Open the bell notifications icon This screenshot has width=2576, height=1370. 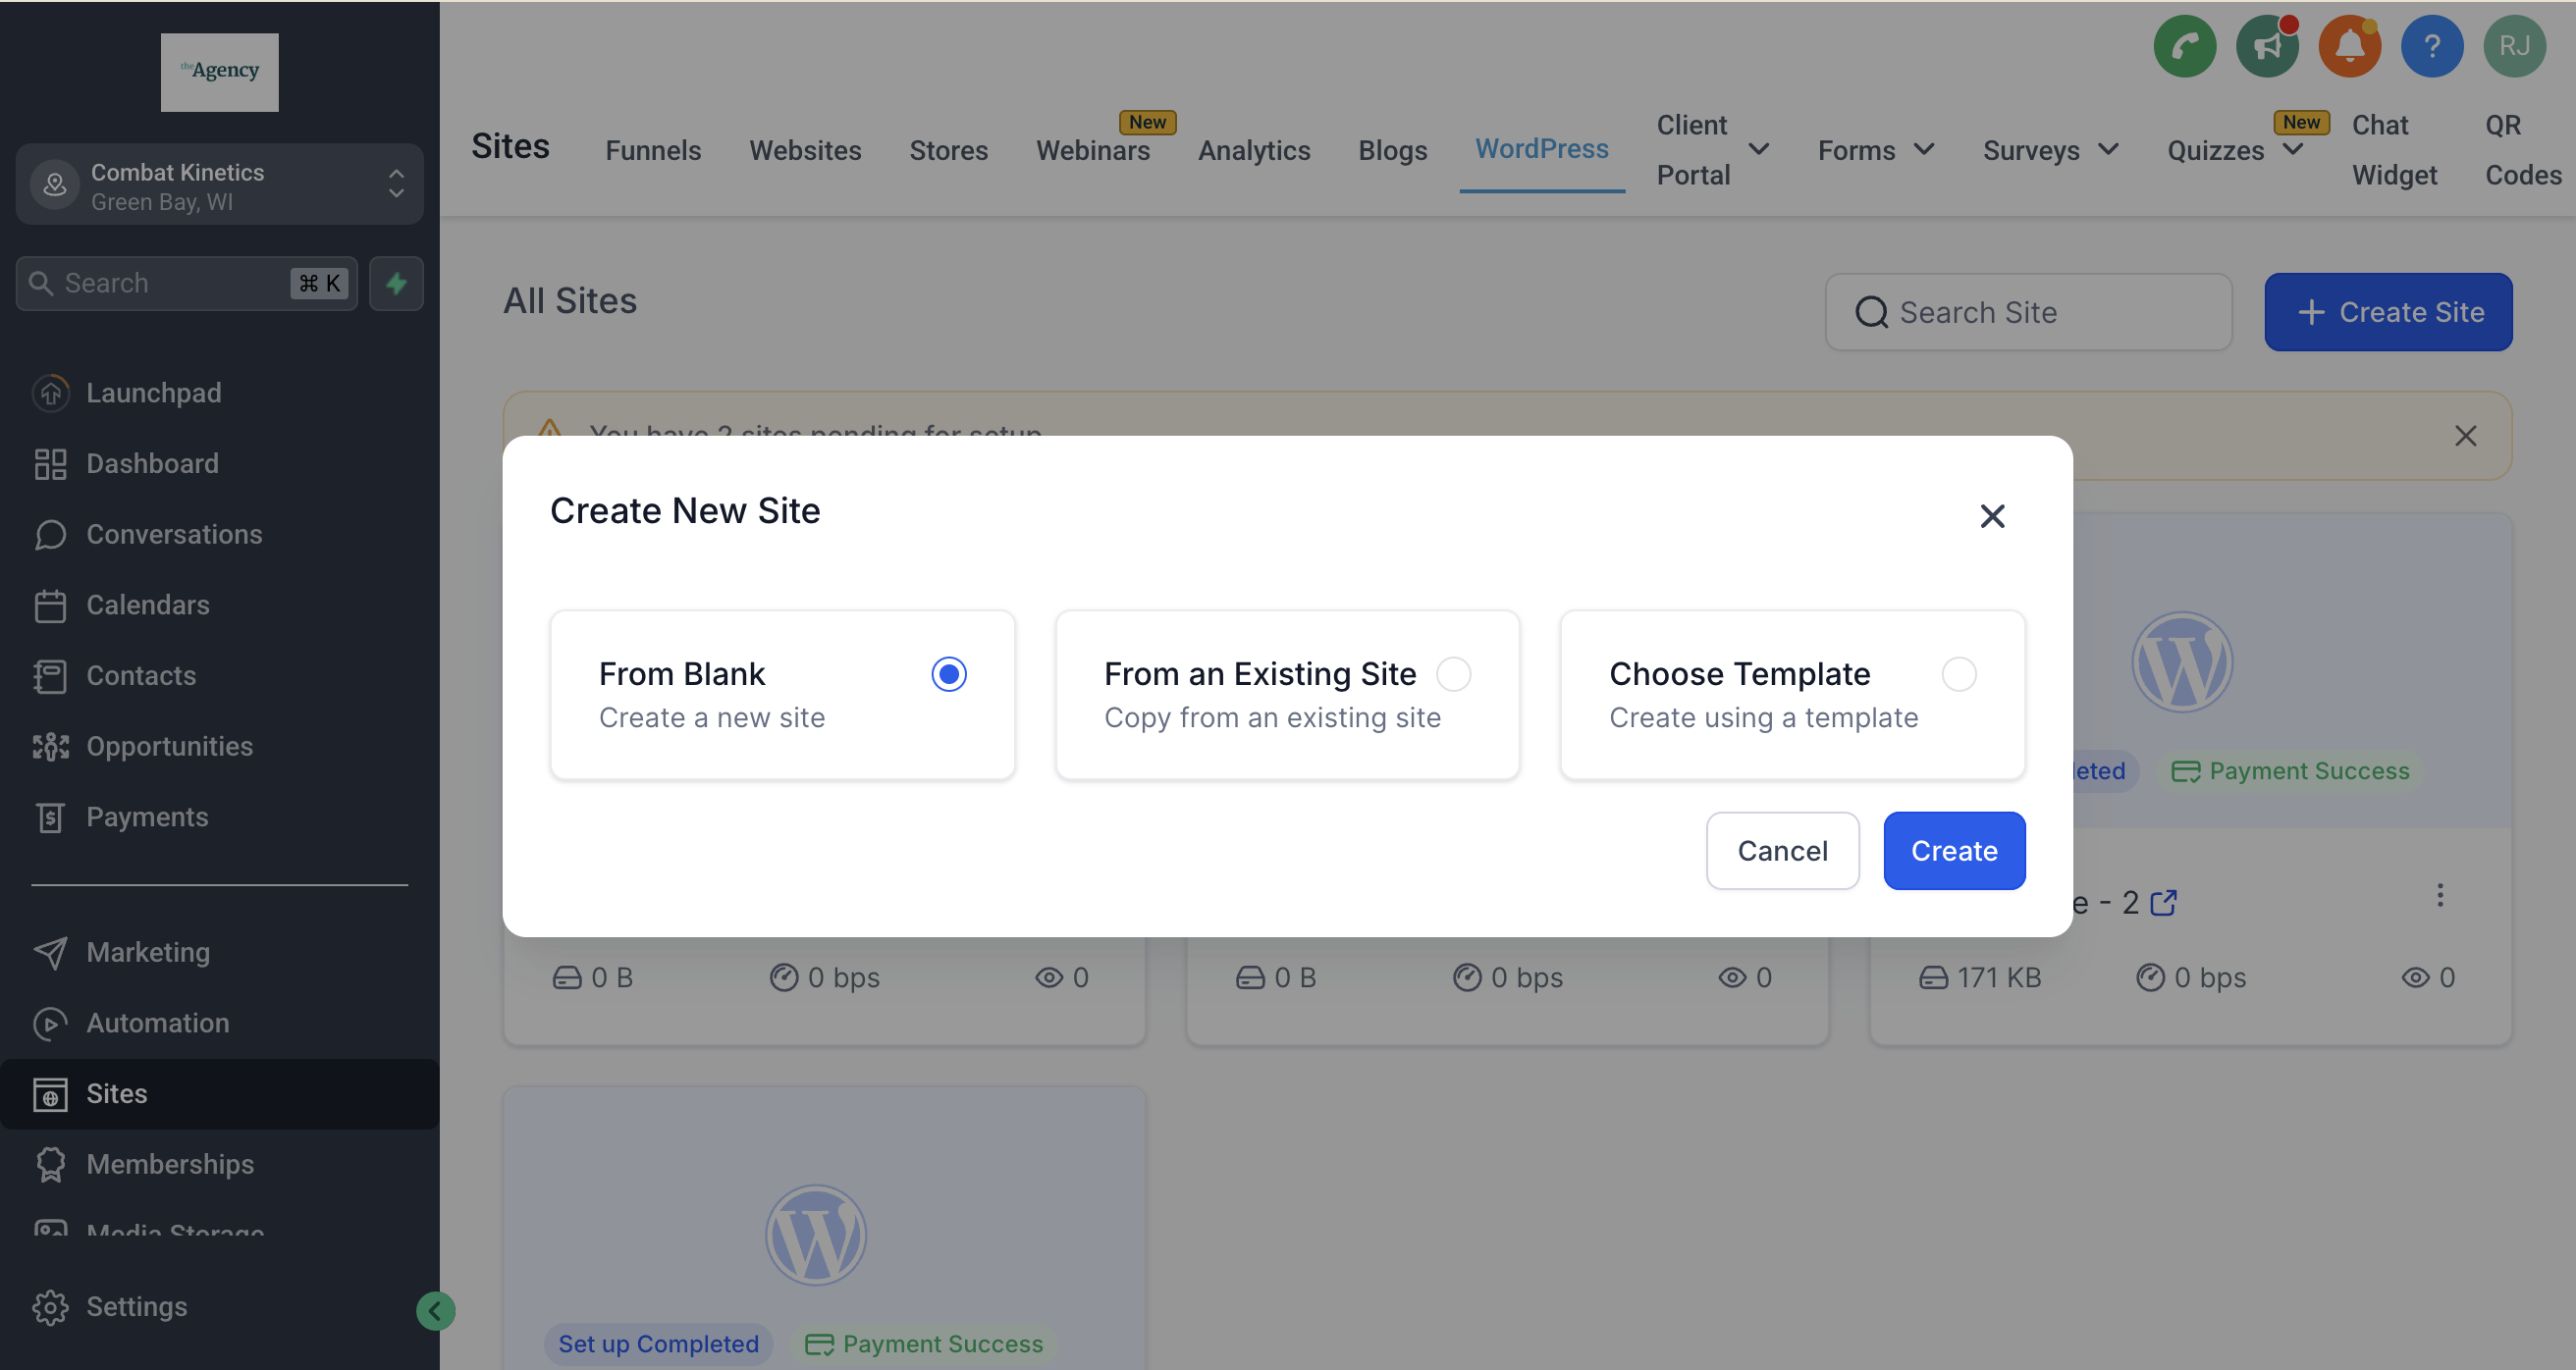[2349, 46]
